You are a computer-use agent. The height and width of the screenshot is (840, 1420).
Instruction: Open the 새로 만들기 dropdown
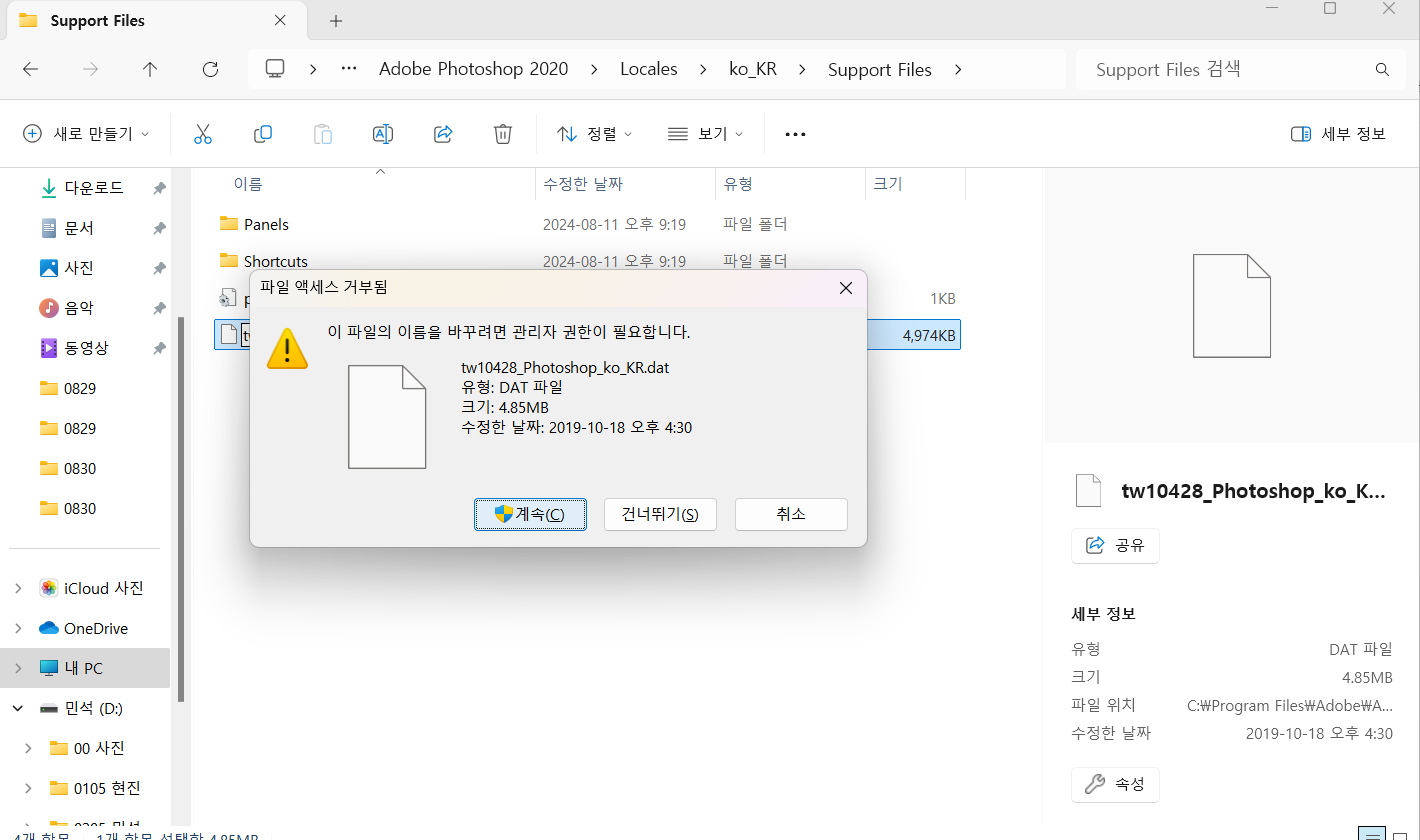tap(86, 134)
